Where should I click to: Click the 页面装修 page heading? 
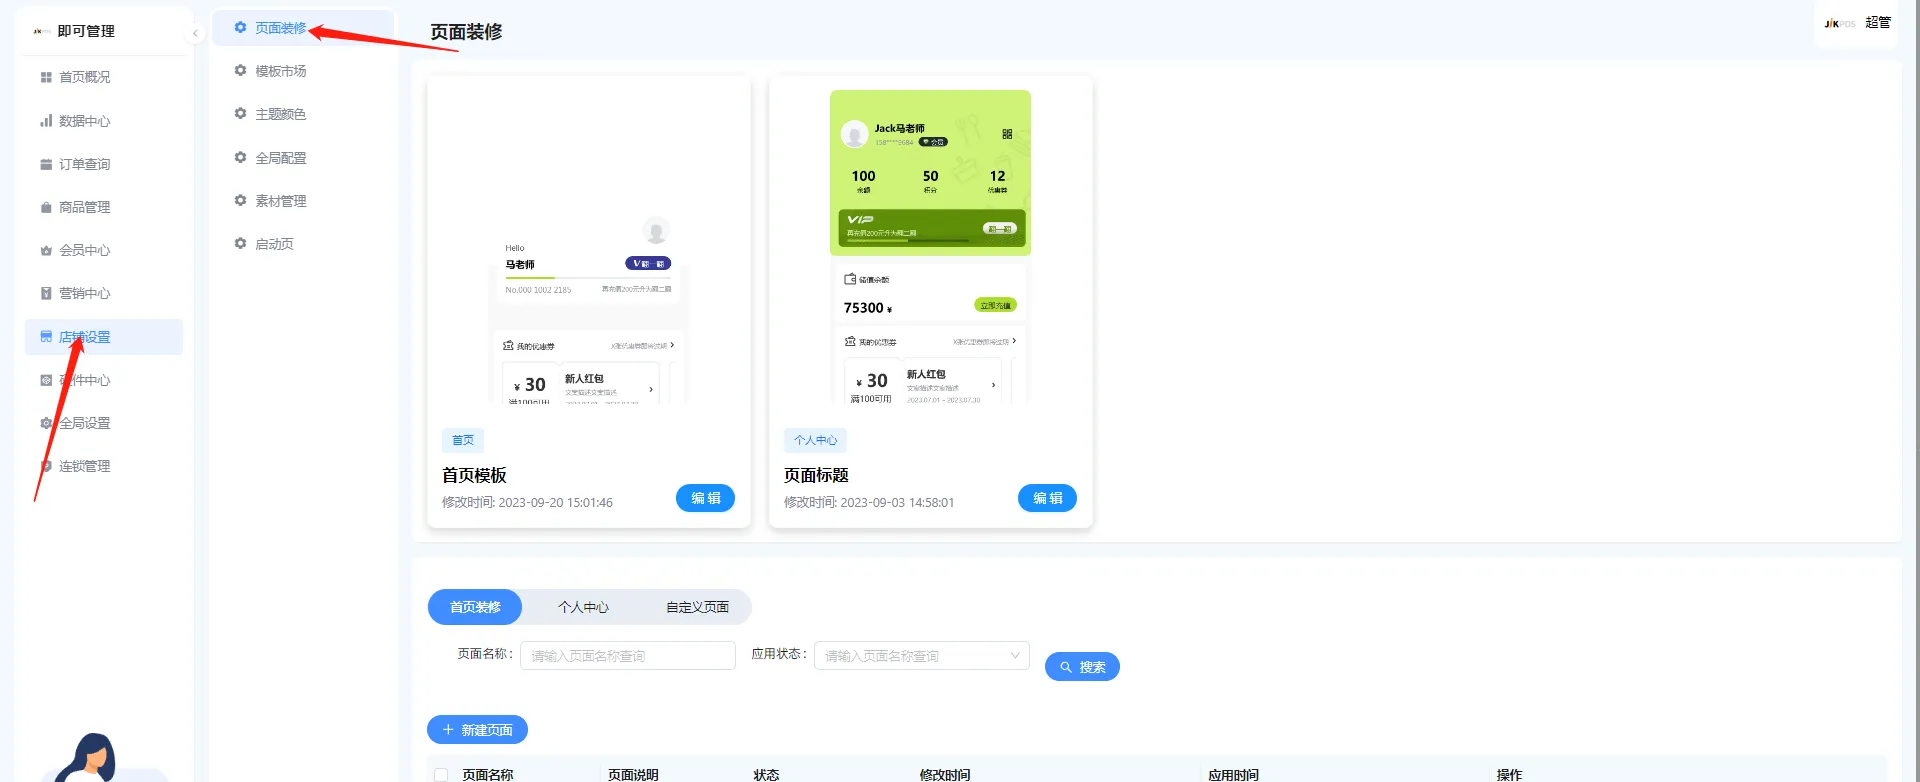[x=466, y=32]
